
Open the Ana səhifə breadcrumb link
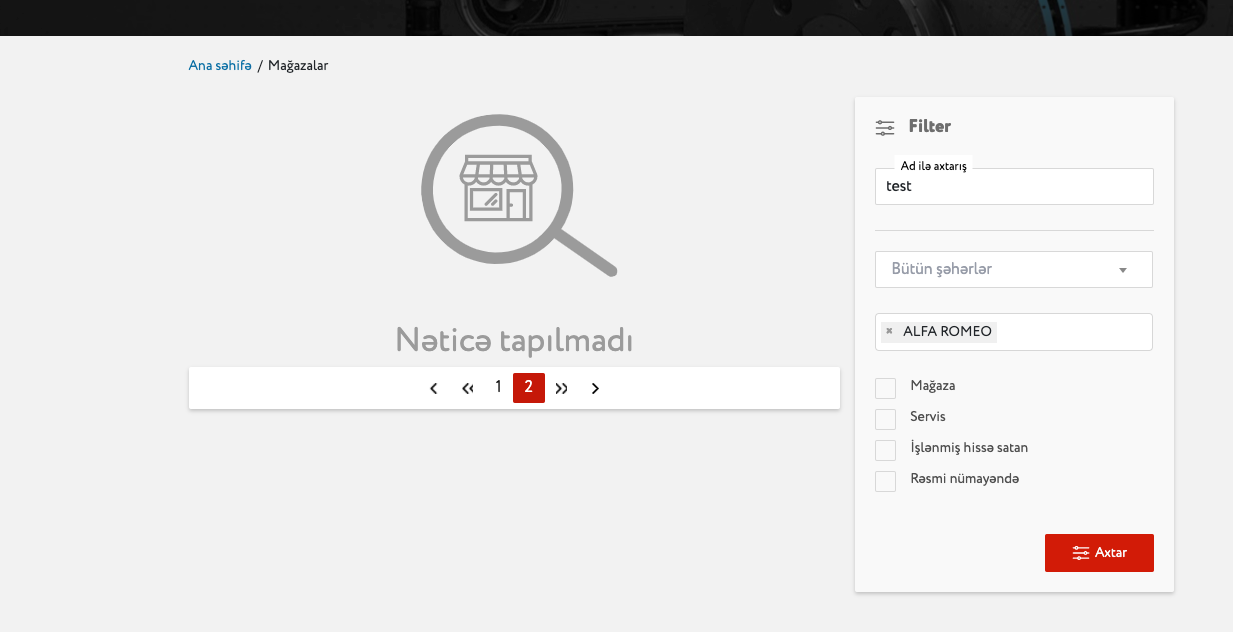click(220, 66)
